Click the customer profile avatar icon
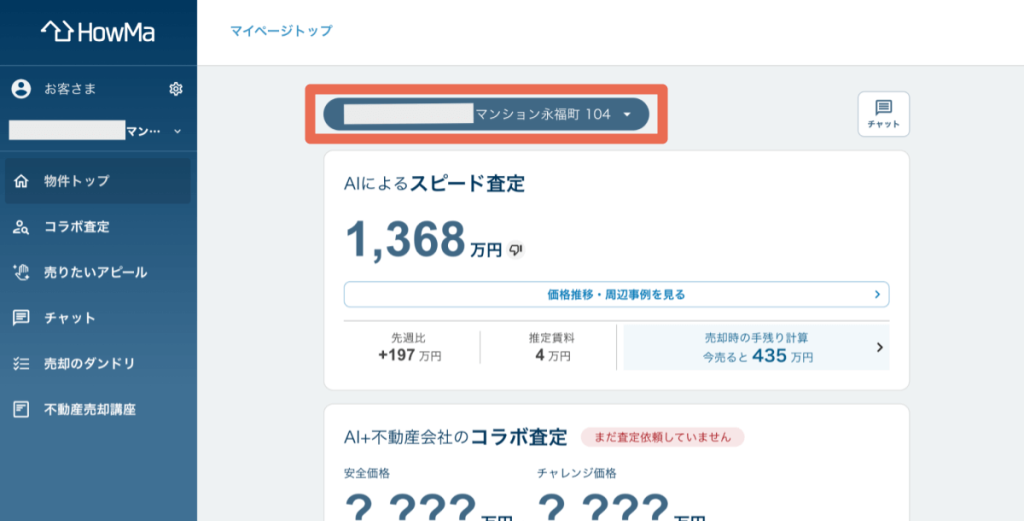The height and width of the screenshot is (521, 1024). 22,89
